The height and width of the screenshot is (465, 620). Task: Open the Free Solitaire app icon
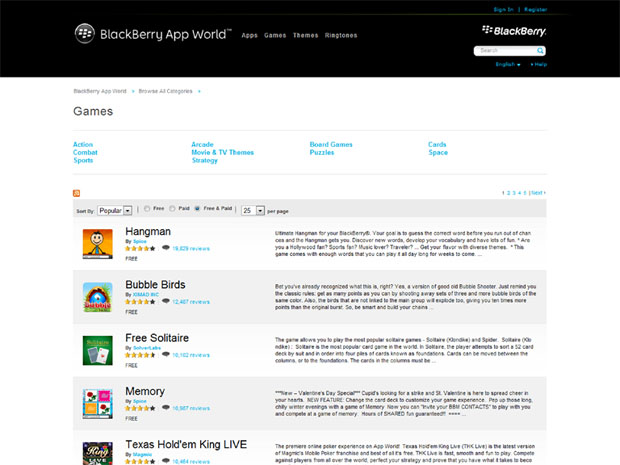coord(98,350)
